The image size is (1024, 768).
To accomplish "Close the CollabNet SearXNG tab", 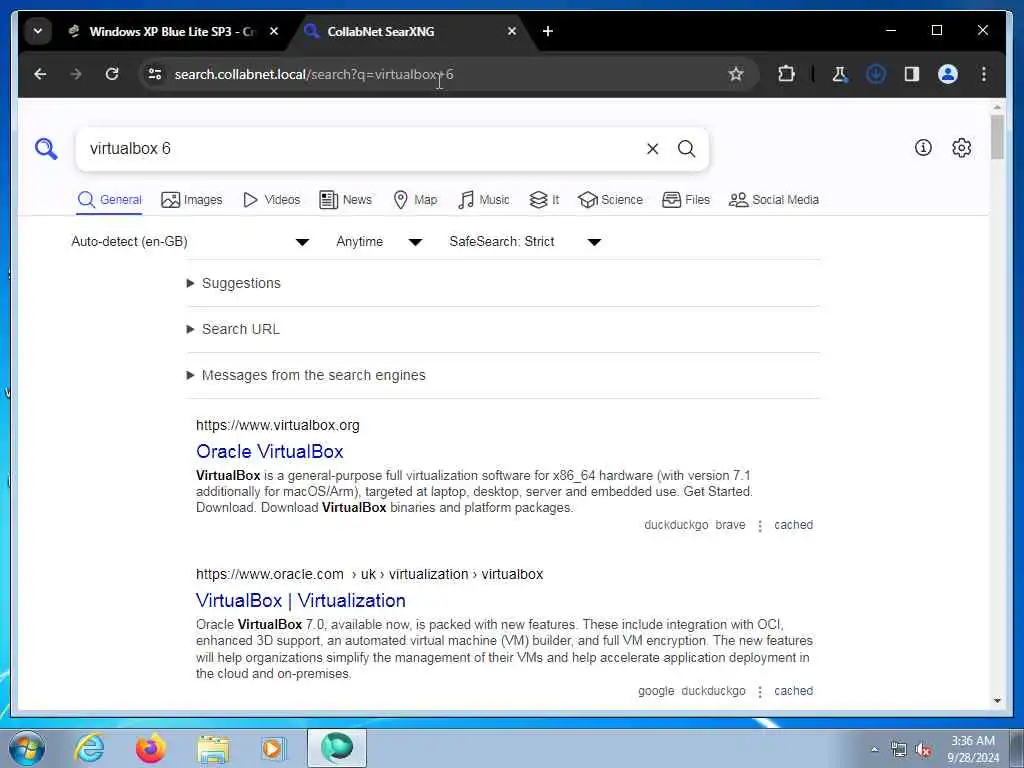I will [512, 31].
